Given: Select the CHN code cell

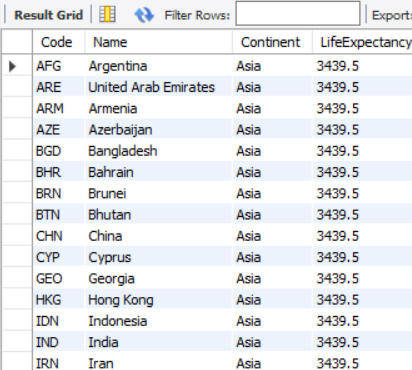Looking at the screenshot, I should tap(59, 236).
